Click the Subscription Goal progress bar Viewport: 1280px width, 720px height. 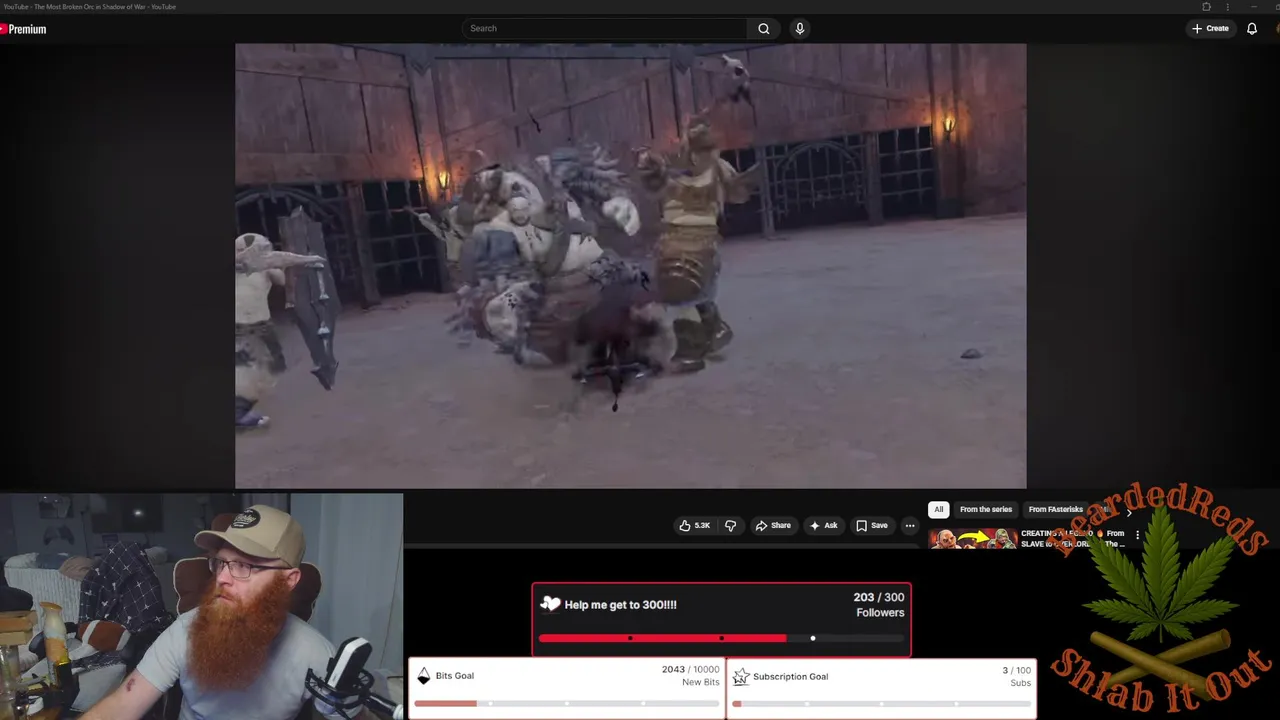881,703
